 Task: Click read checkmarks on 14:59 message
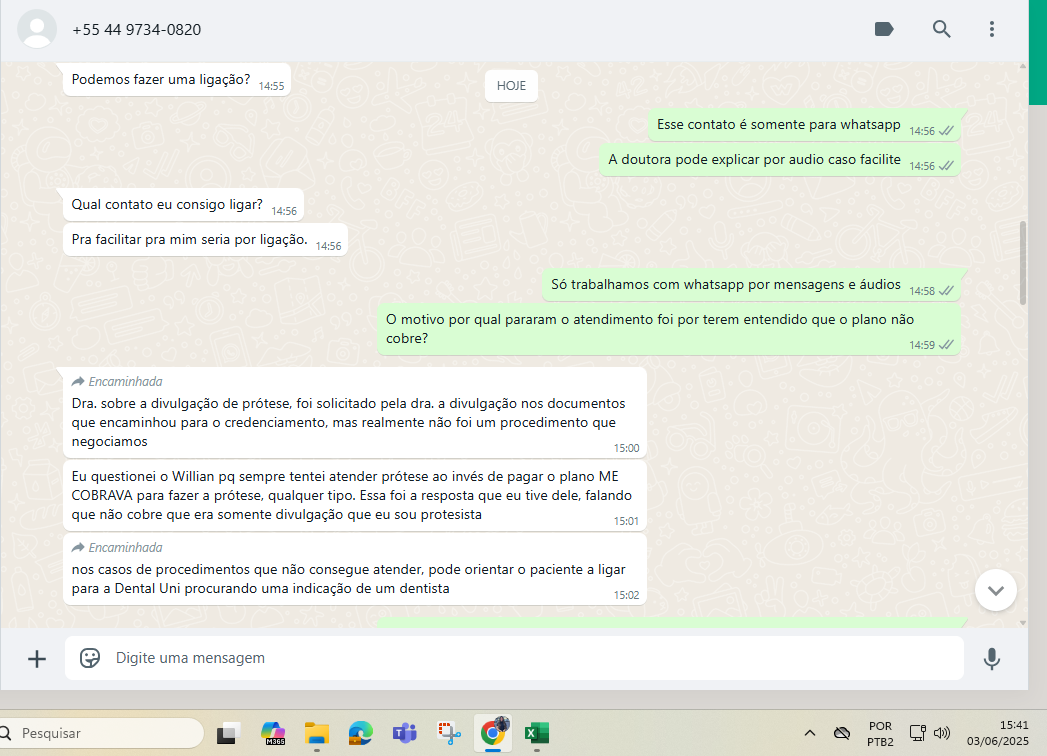[x=946, y=345]
